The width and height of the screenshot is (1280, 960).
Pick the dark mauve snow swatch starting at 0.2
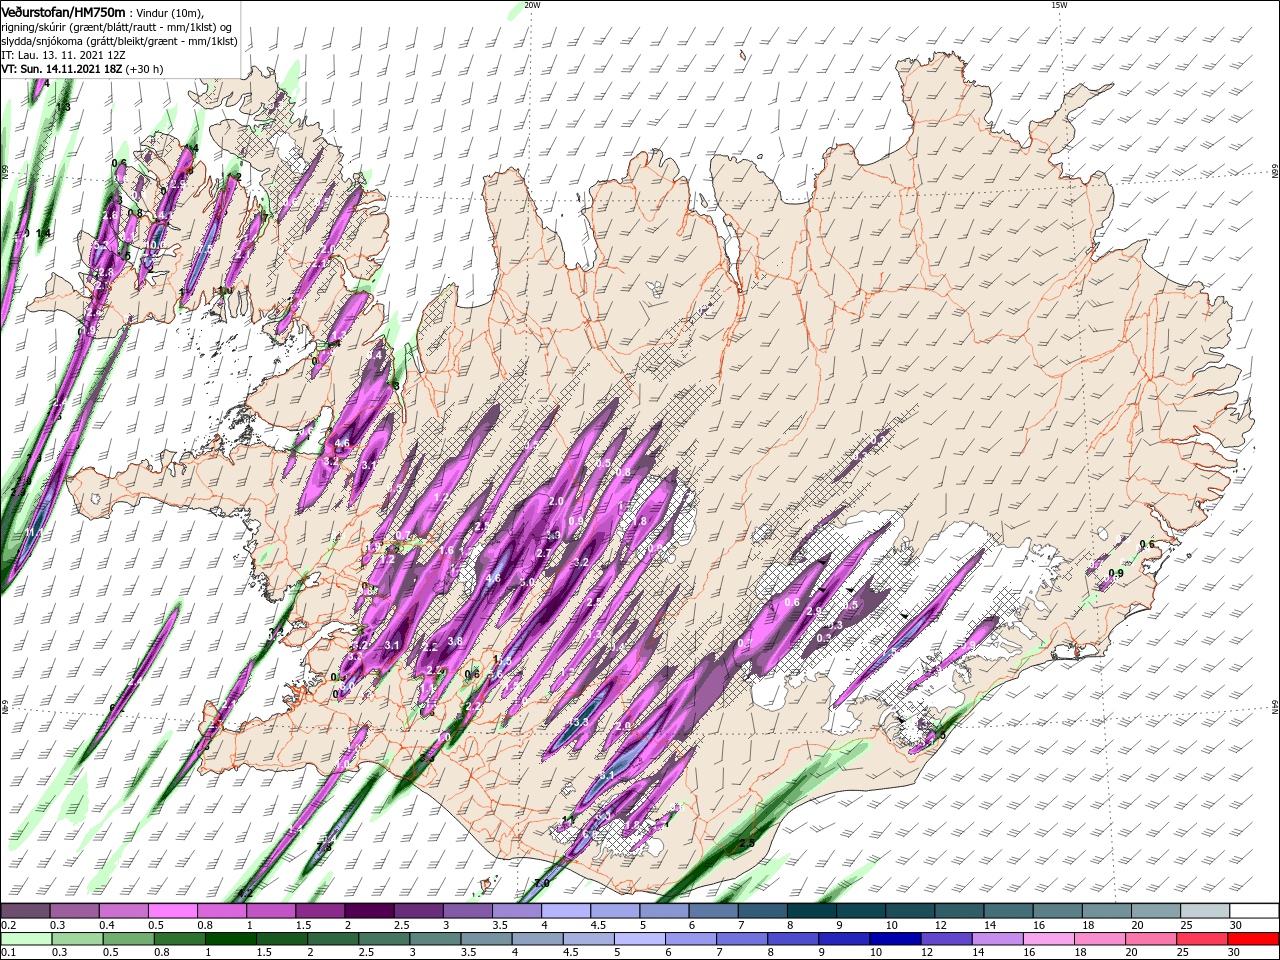[x=25, y=910]
